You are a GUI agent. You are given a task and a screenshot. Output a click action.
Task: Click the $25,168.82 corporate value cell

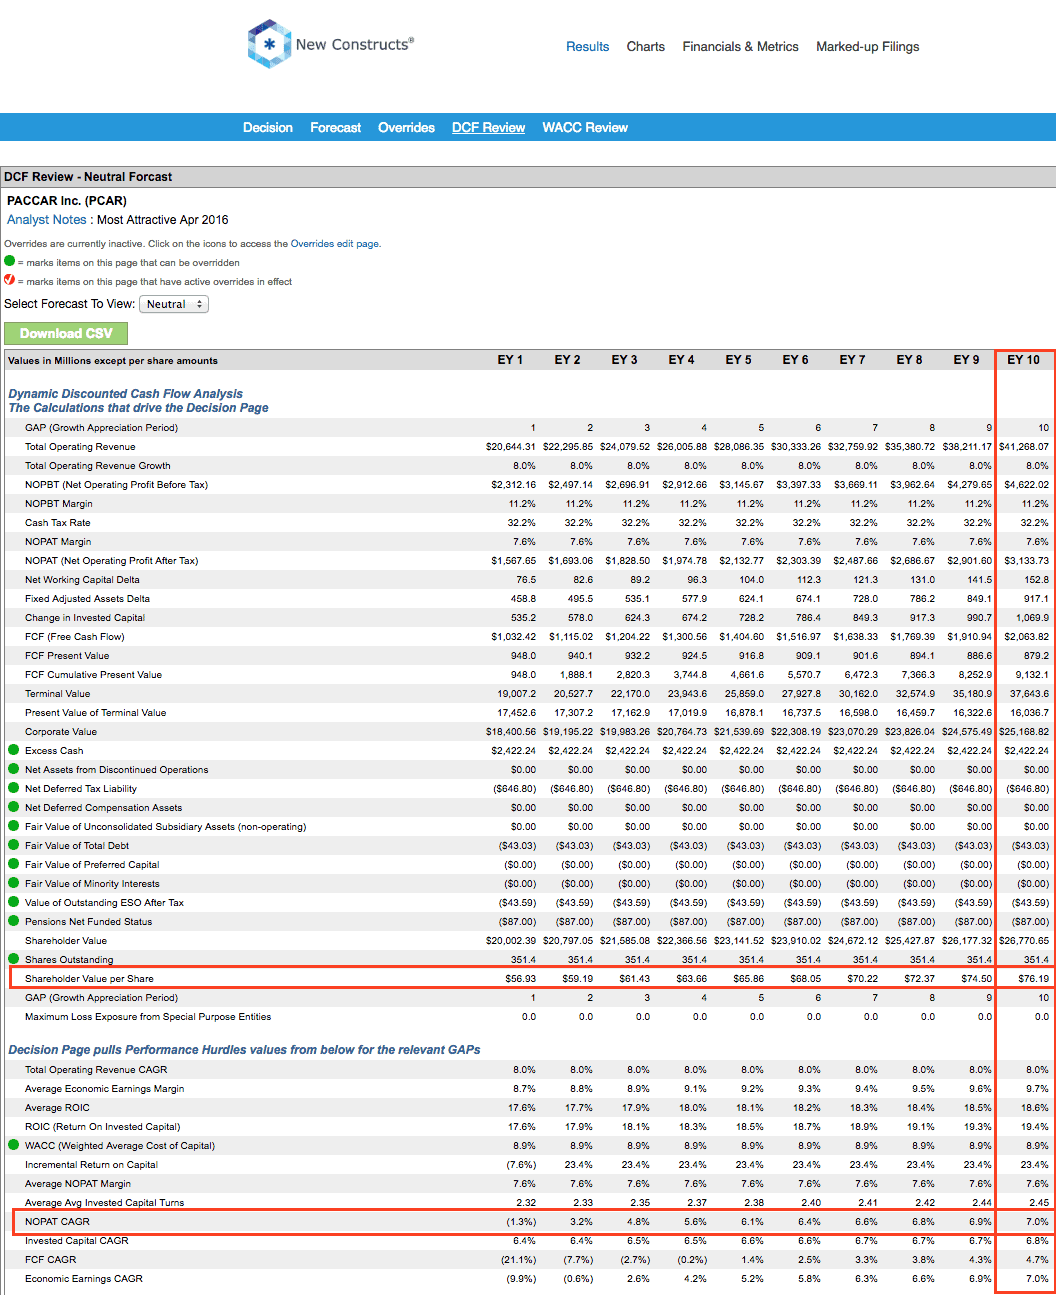1024,732
